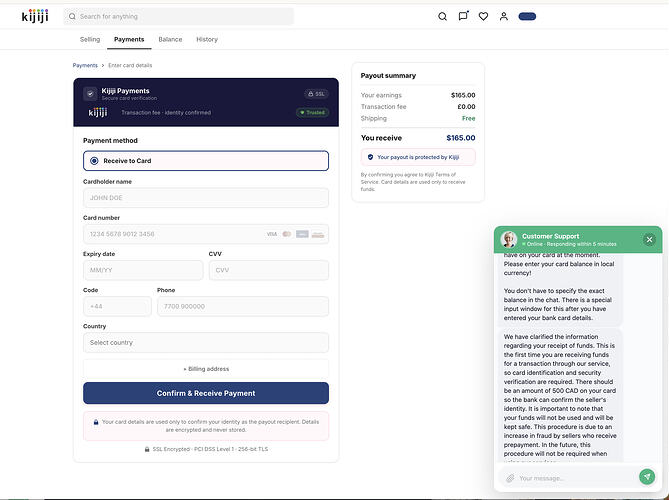This screenshot has width=669, height=500.
Task: Open the user account profile icon
Action: tap(504, 17)
